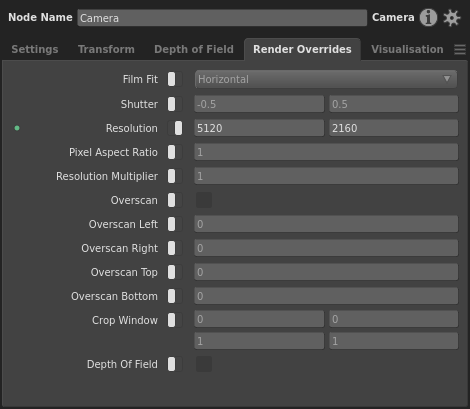Click the Resolution 5120 width field
Viewport: 470px width, 409px height.
click(x=259, y=128)
